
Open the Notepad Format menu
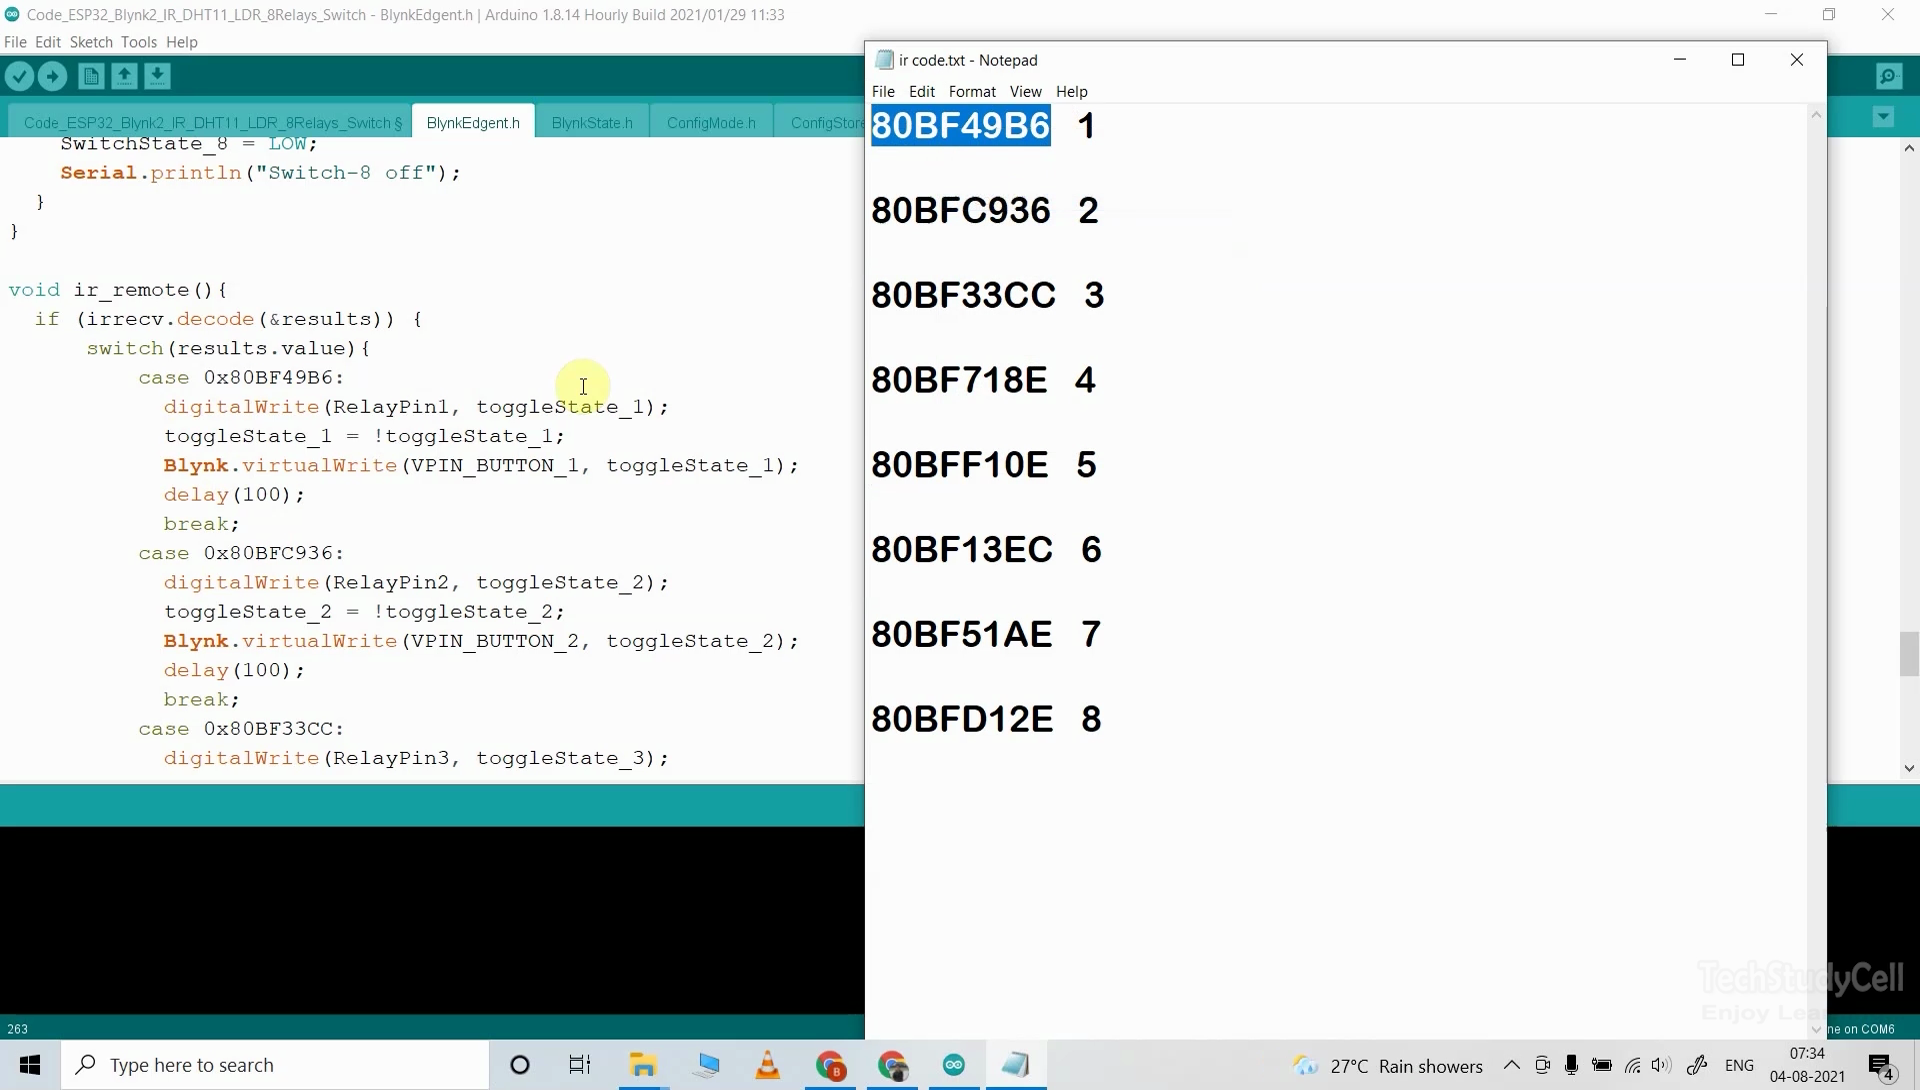tap(972, 91)
